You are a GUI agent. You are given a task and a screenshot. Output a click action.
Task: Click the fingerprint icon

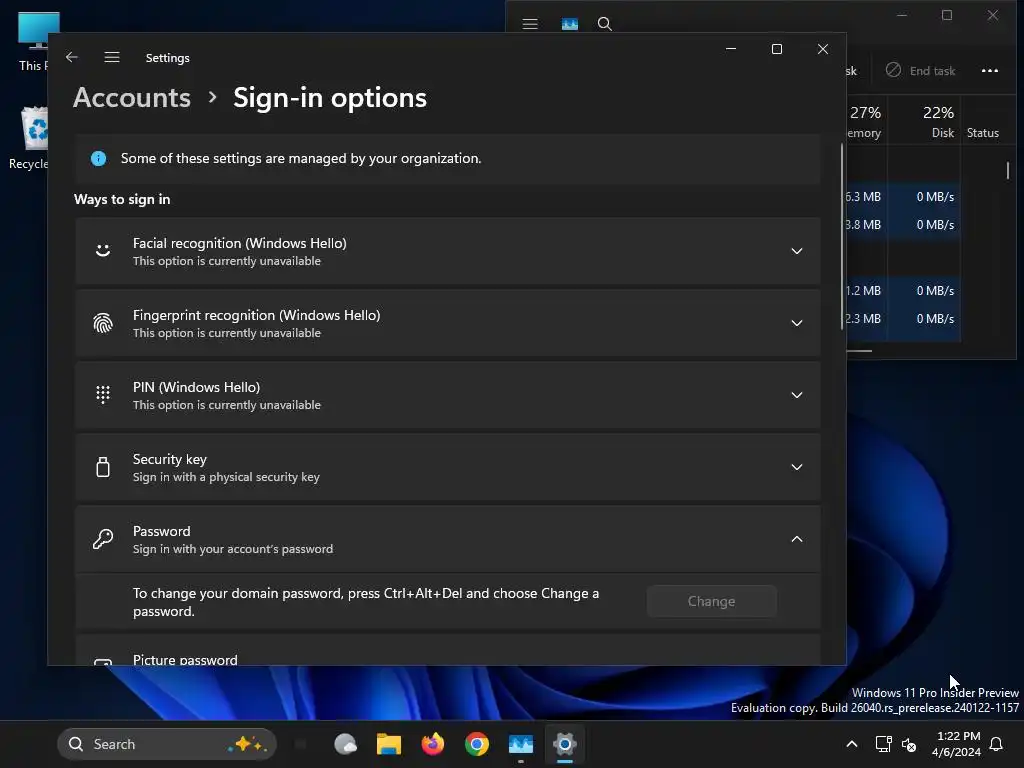[103, 323]
